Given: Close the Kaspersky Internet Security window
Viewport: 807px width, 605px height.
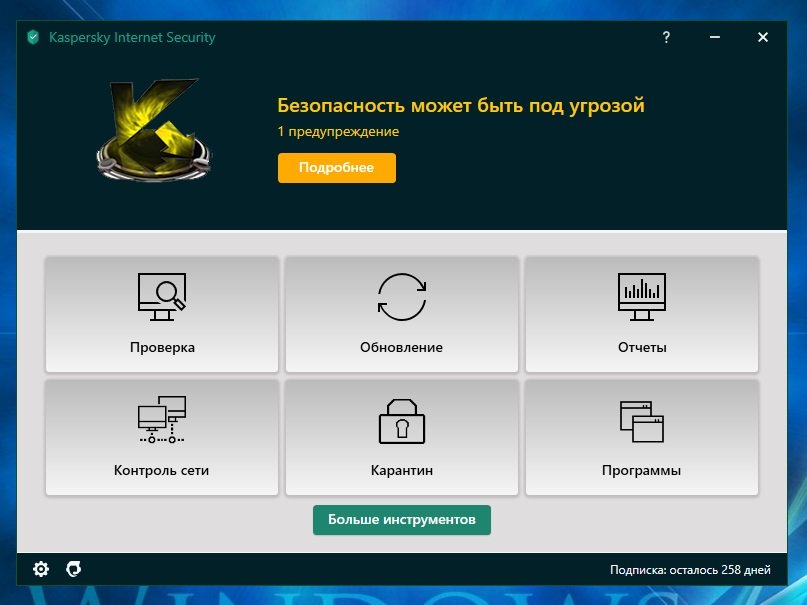Looking at the screenshot, I should click(x=763, y=37).
